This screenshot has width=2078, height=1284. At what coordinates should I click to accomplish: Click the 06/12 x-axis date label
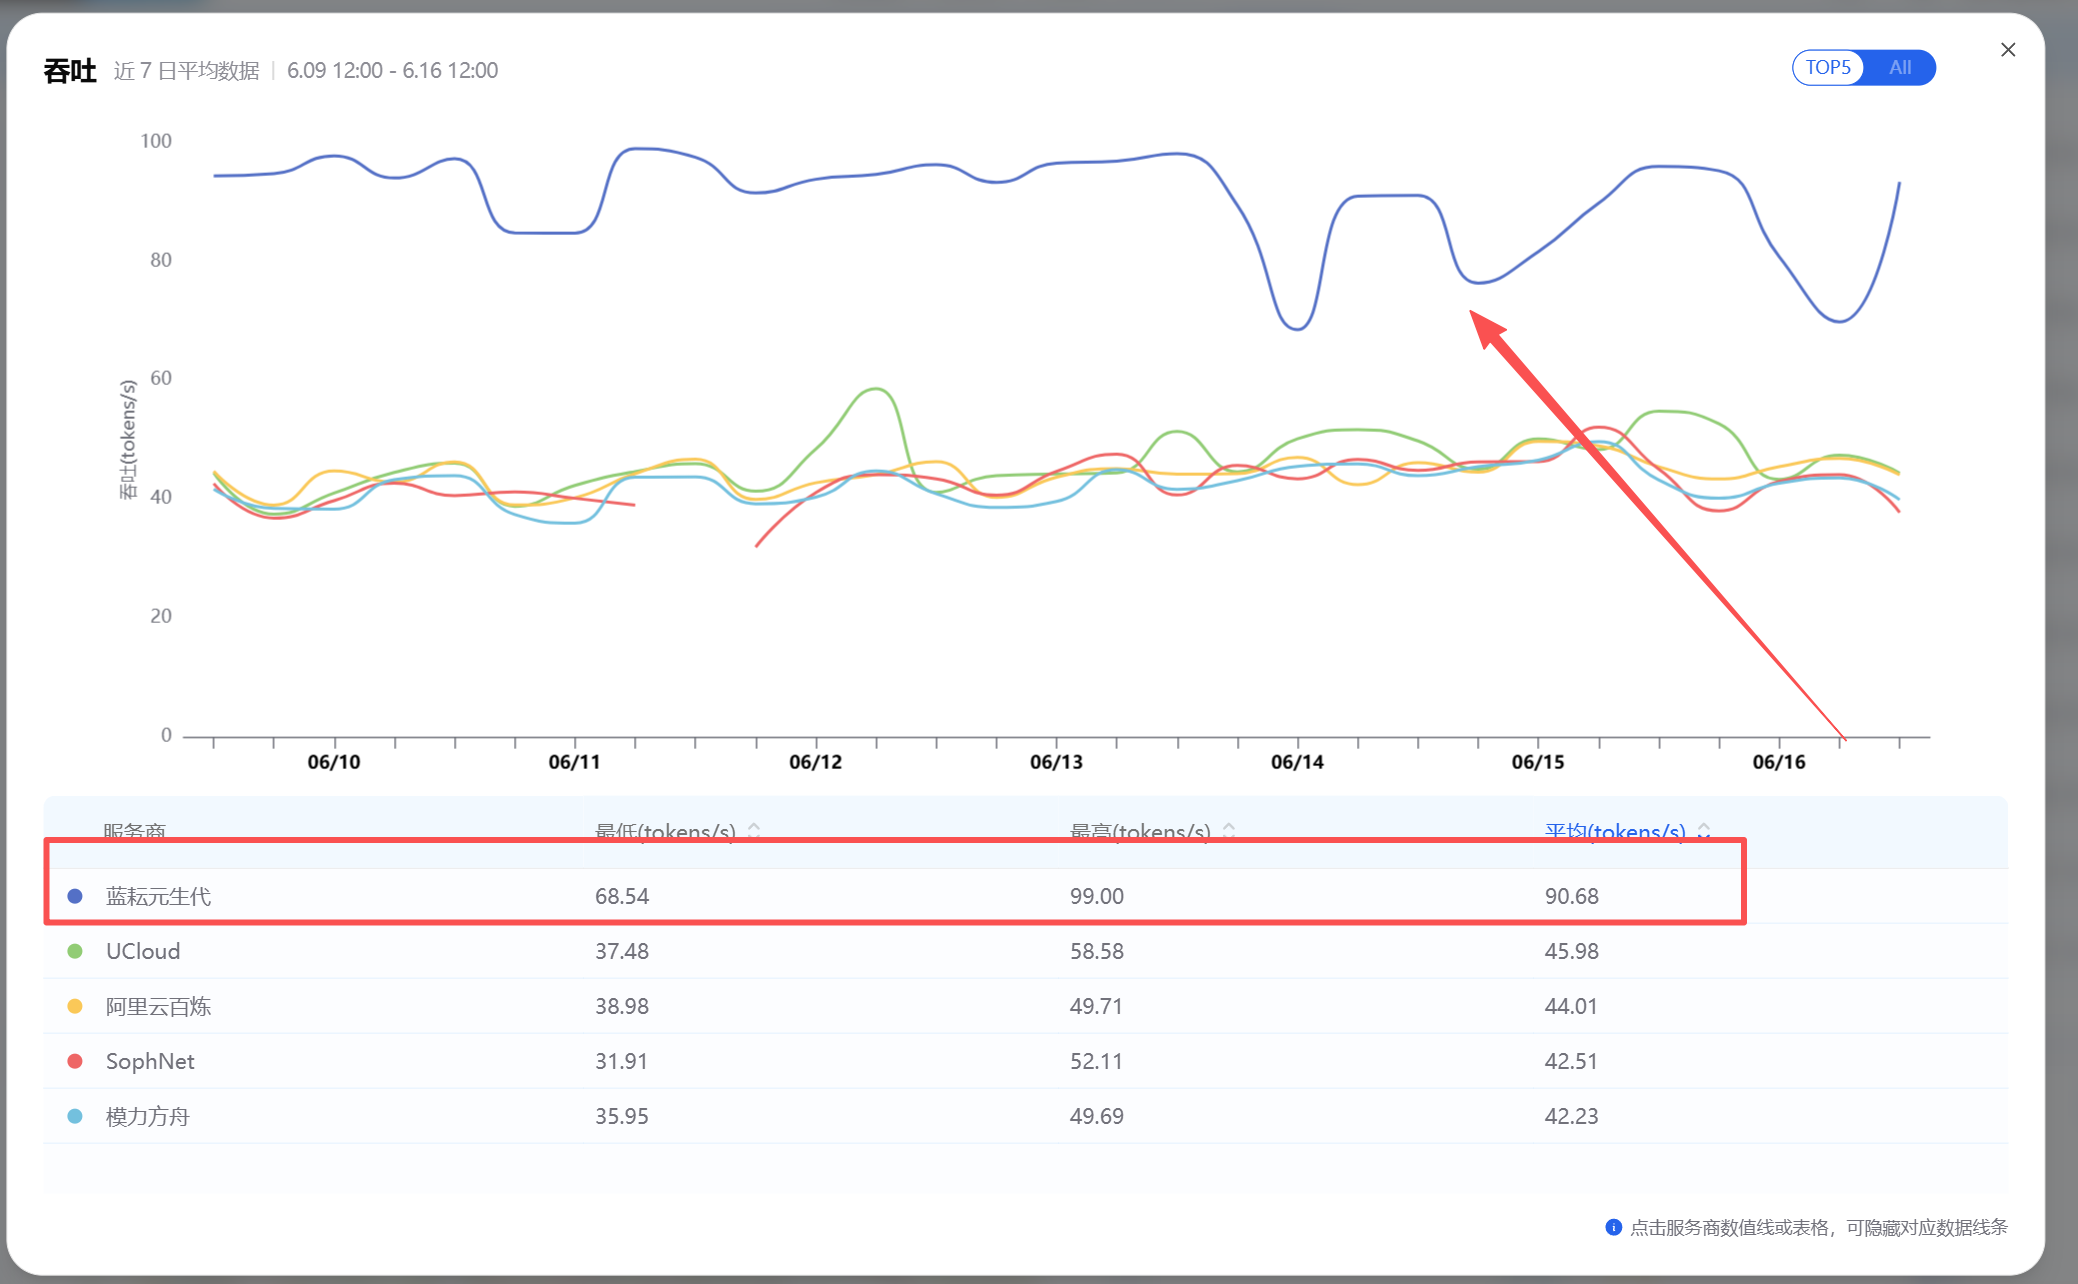click(x=816, y=762)
